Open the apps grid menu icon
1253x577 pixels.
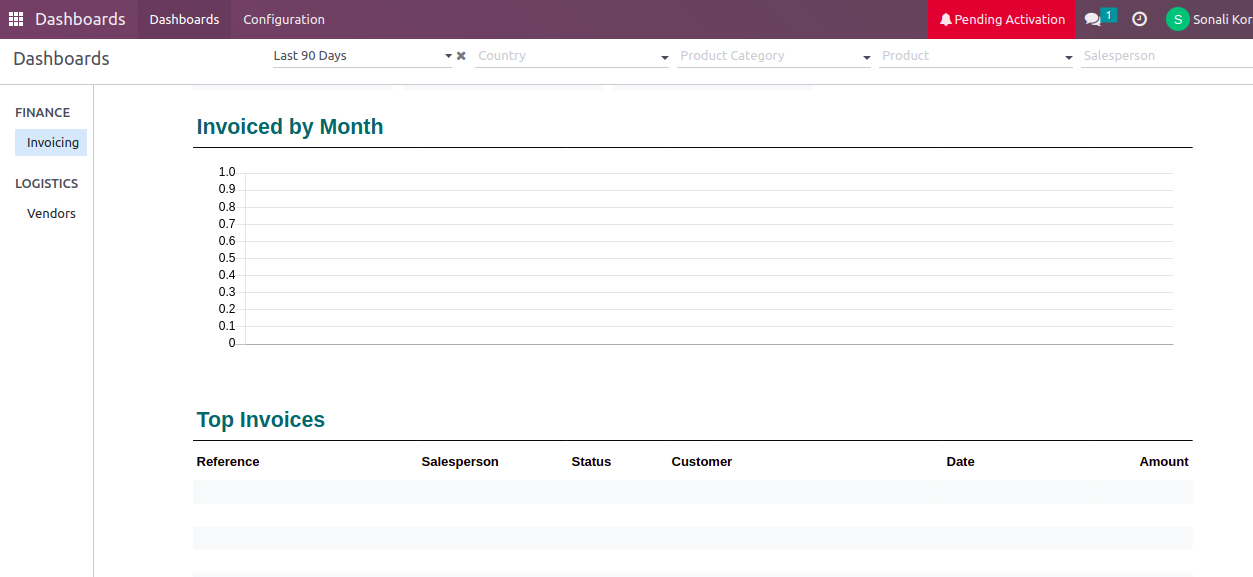(16, 19)
